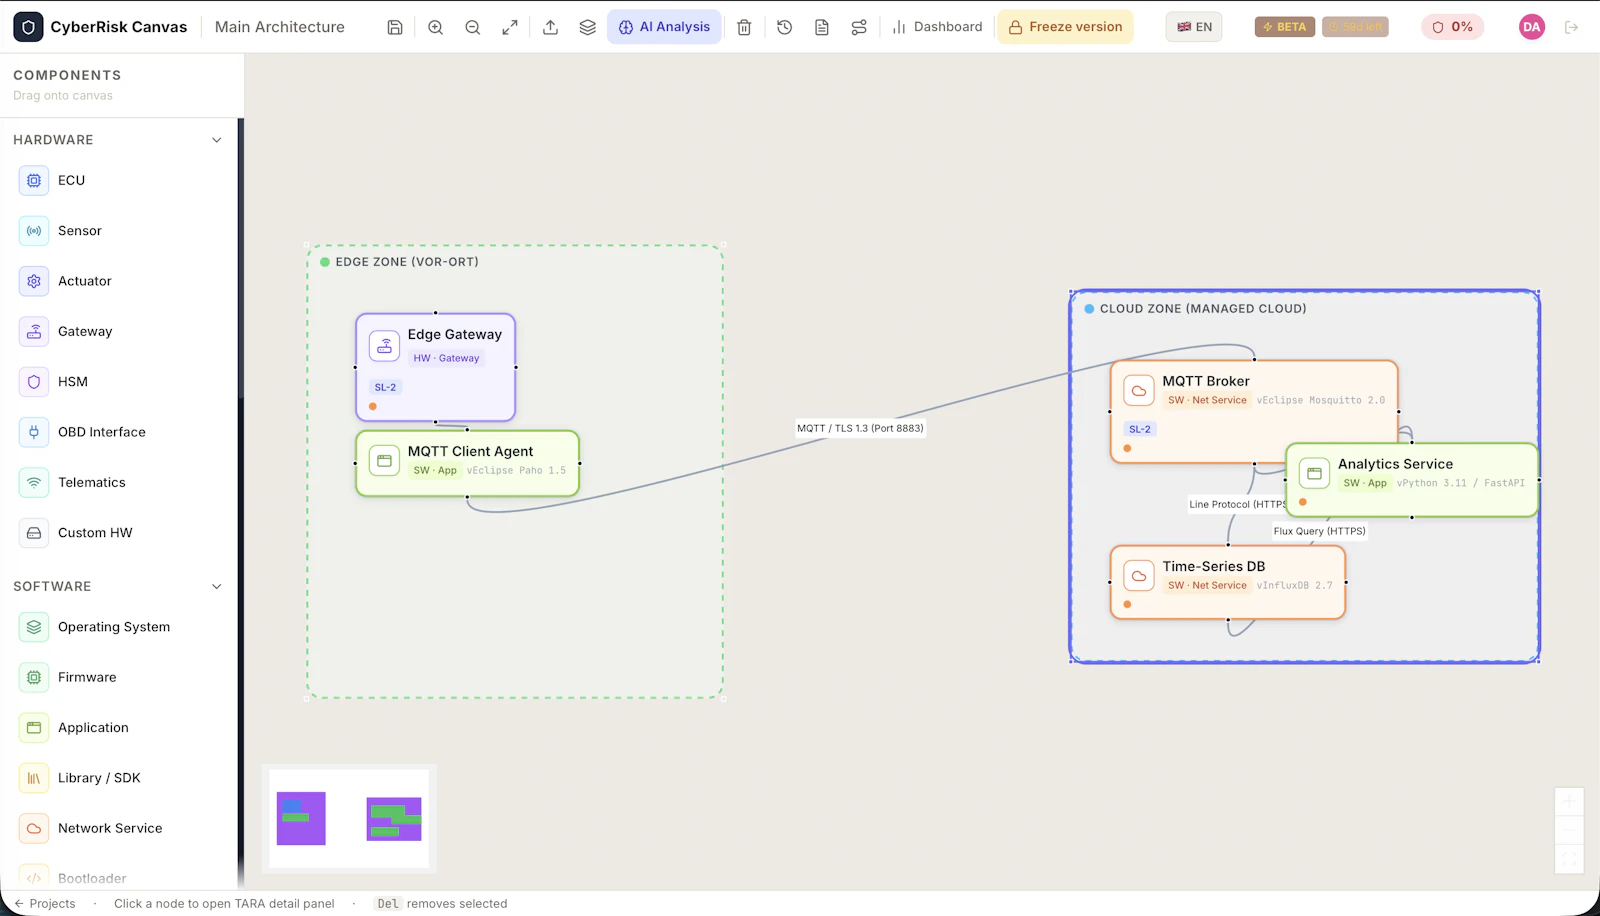The width and height of the screenshot is (1600, 916).
Task: Open the DA user avatar
Action: (1531, 27)
